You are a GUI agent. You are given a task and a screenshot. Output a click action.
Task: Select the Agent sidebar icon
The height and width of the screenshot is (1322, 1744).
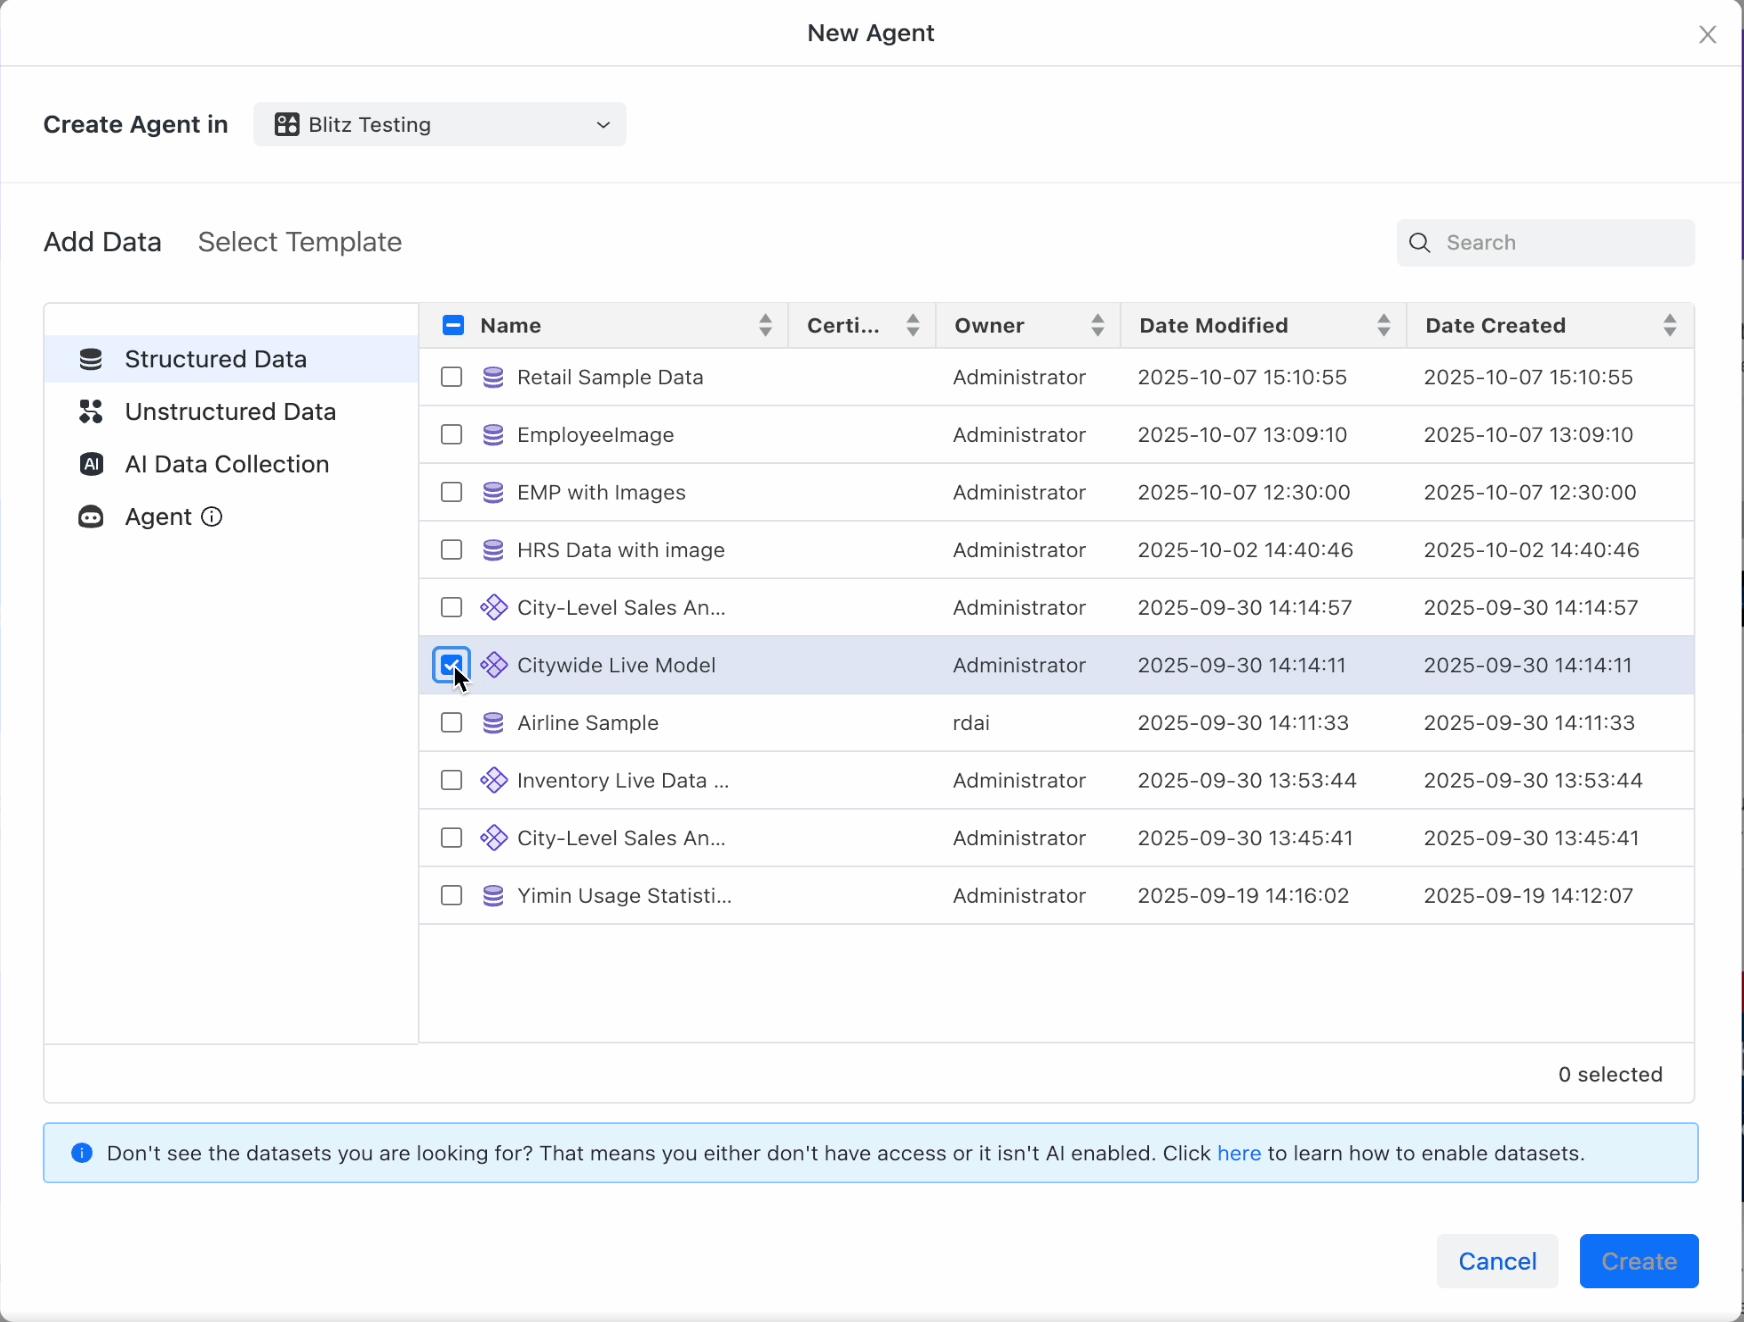coord(91,517)
